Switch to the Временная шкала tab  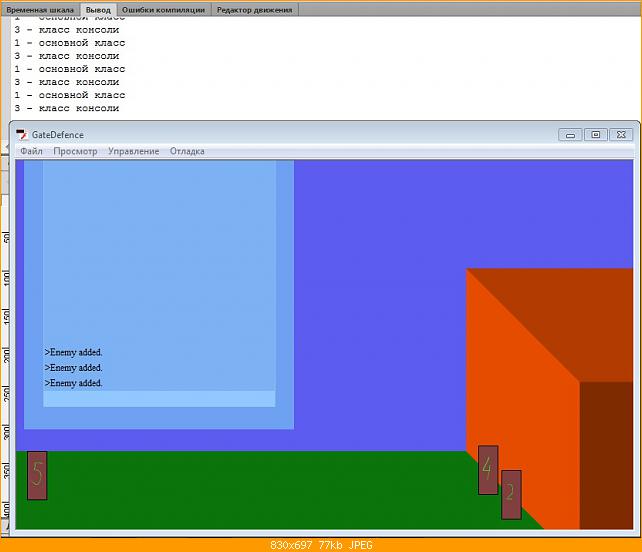point(40,10)
